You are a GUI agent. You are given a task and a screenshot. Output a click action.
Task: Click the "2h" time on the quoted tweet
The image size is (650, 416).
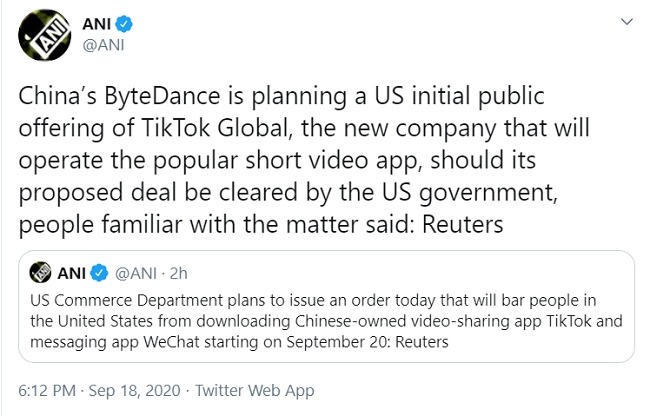point(179,271)
